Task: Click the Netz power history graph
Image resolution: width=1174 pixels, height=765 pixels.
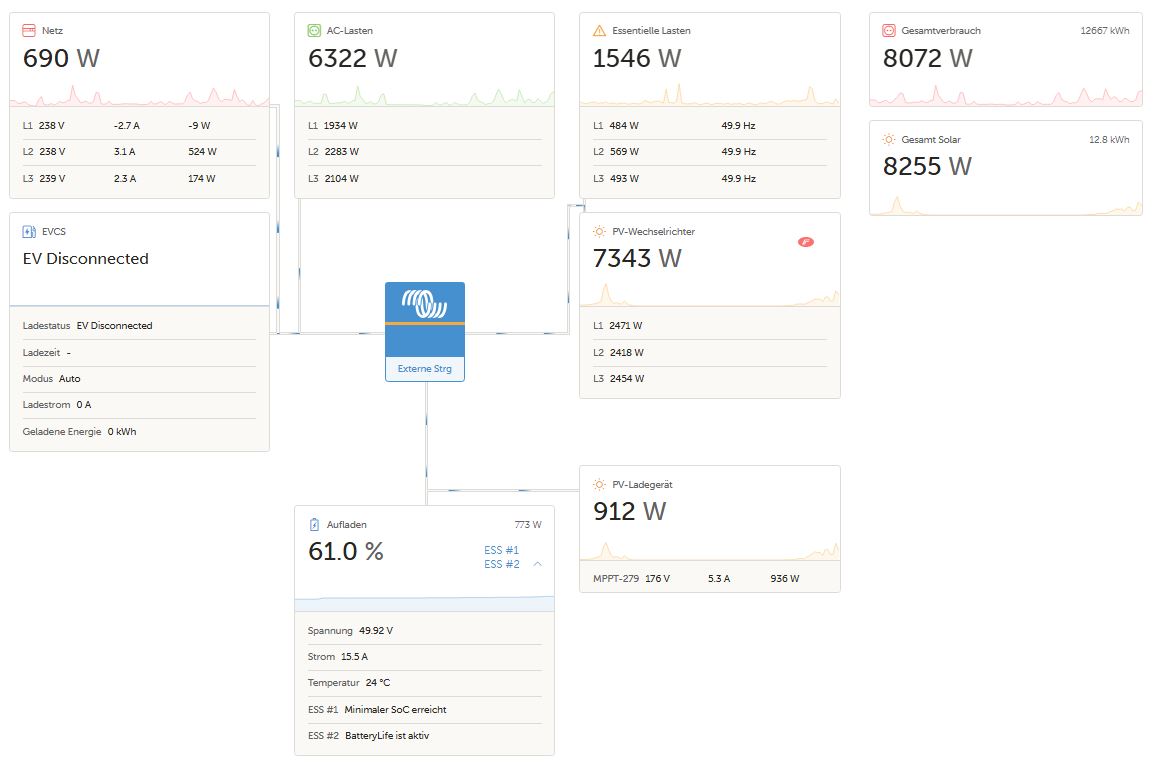Action: click(140, 95)
